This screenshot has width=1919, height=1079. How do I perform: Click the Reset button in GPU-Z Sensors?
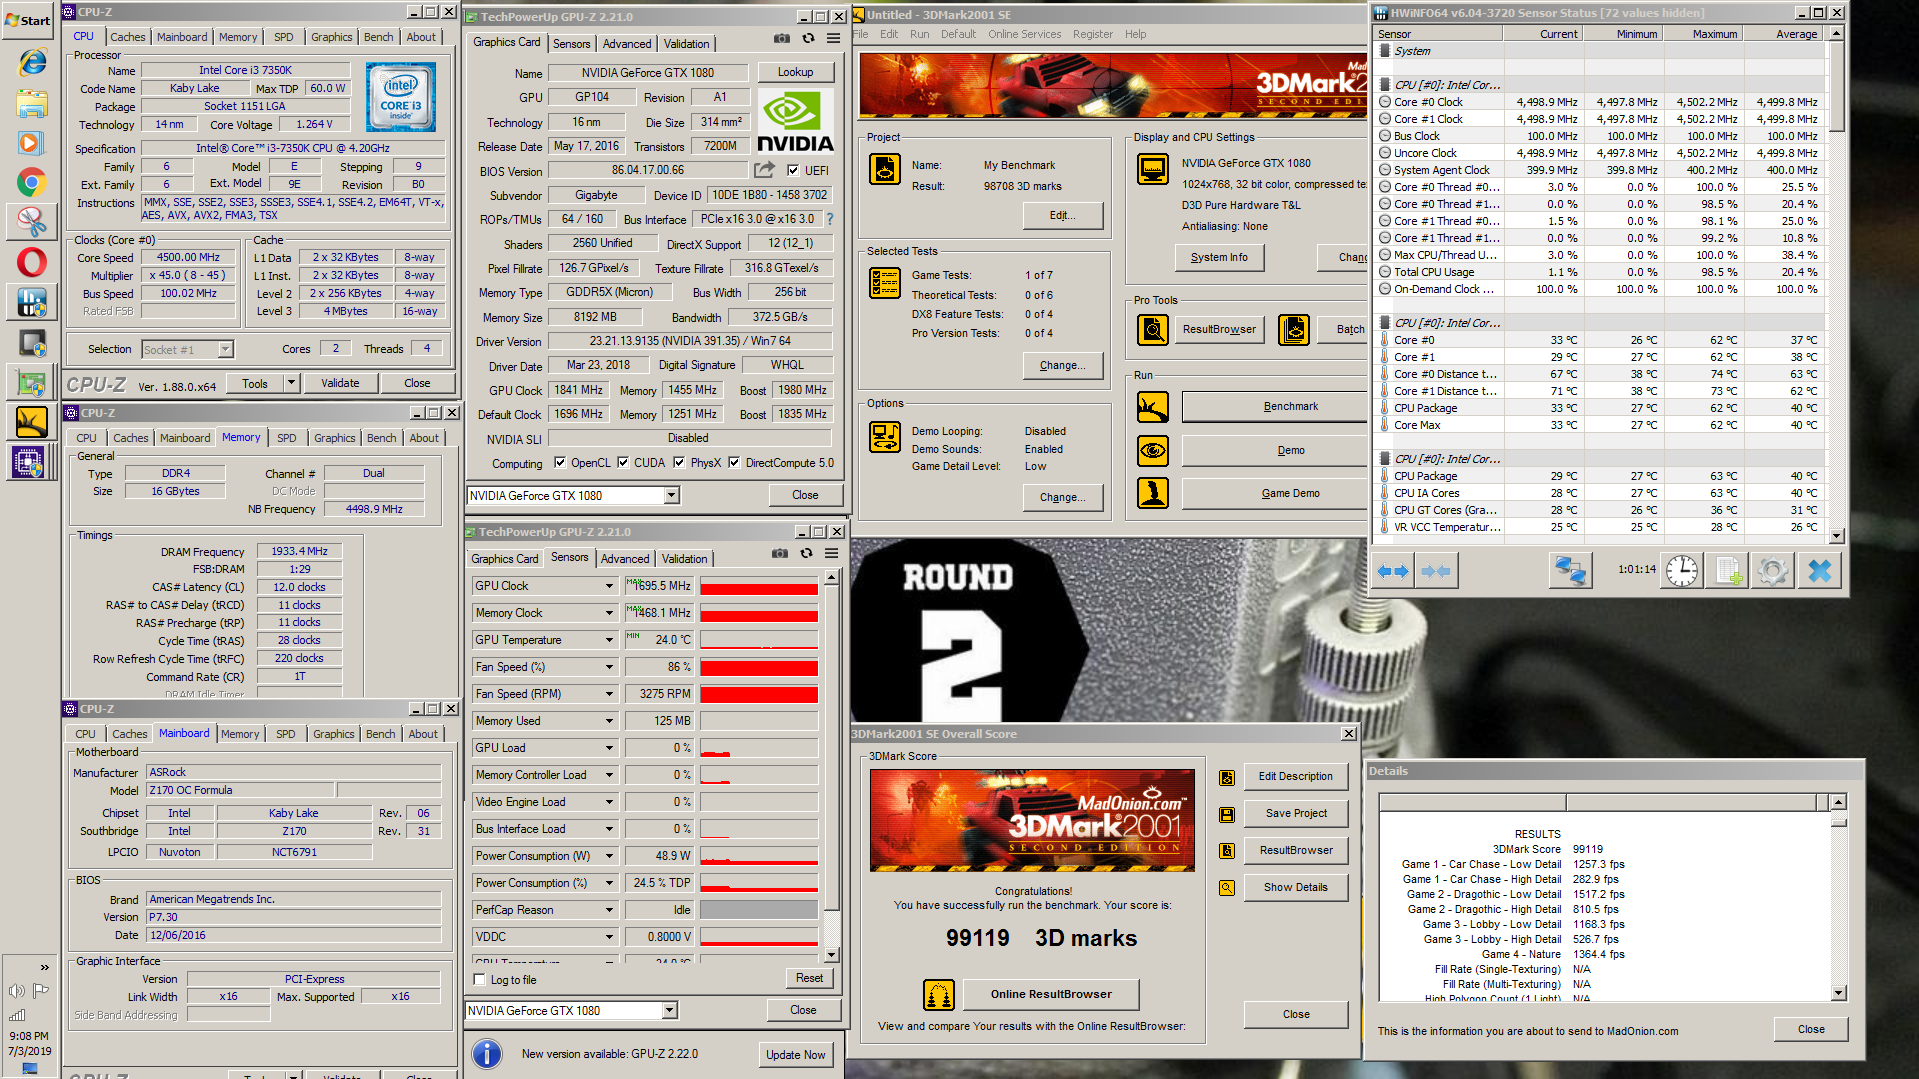pyautogui.click(x=810, y=978)
